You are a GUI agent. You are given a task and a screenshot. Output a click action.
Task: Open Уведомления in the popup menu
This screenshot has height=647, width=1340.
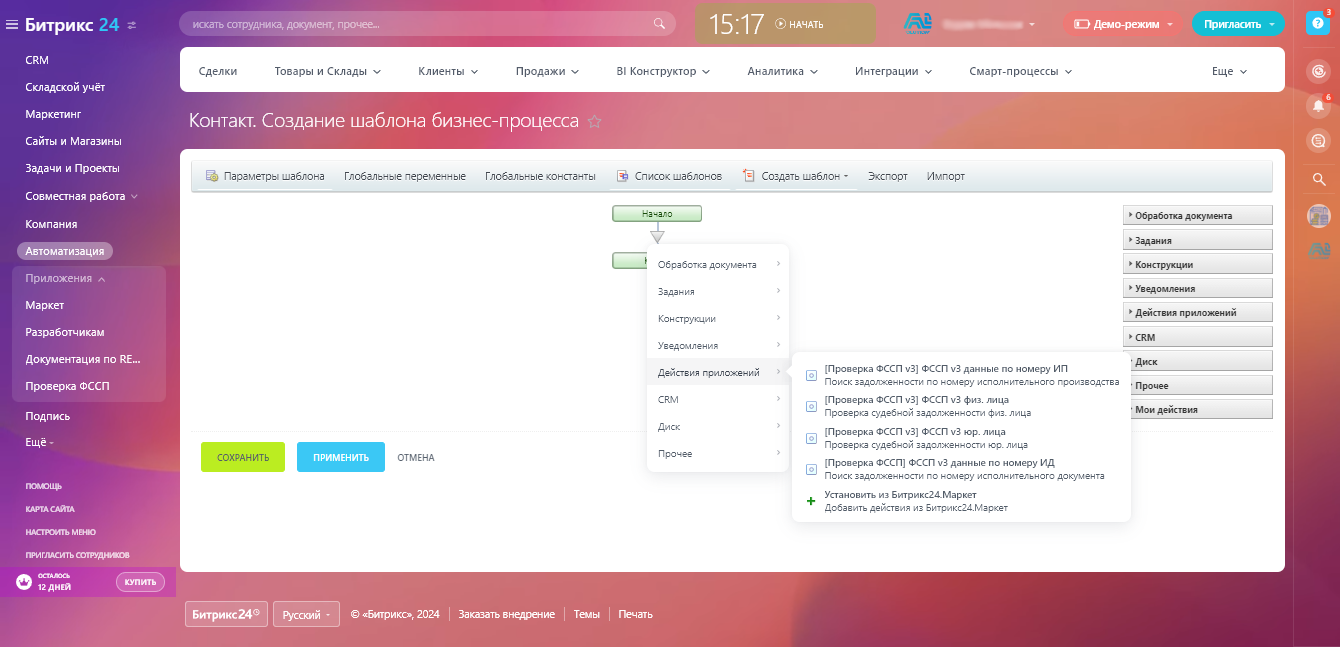[x=717, y=345]
